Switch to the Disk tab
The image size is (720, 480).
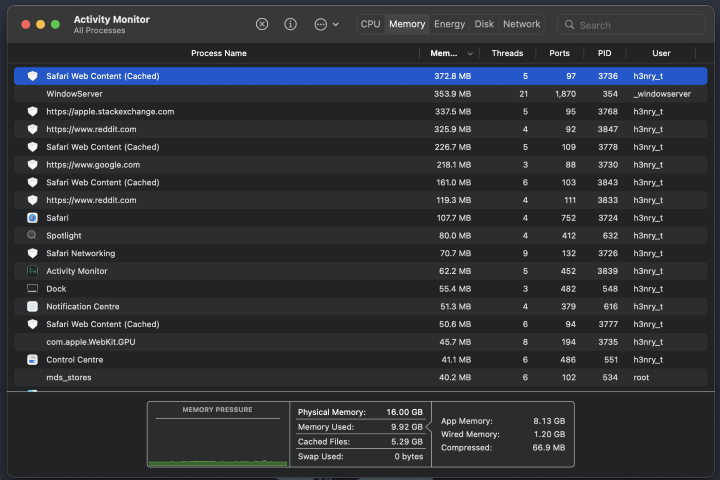coord(484,24)
